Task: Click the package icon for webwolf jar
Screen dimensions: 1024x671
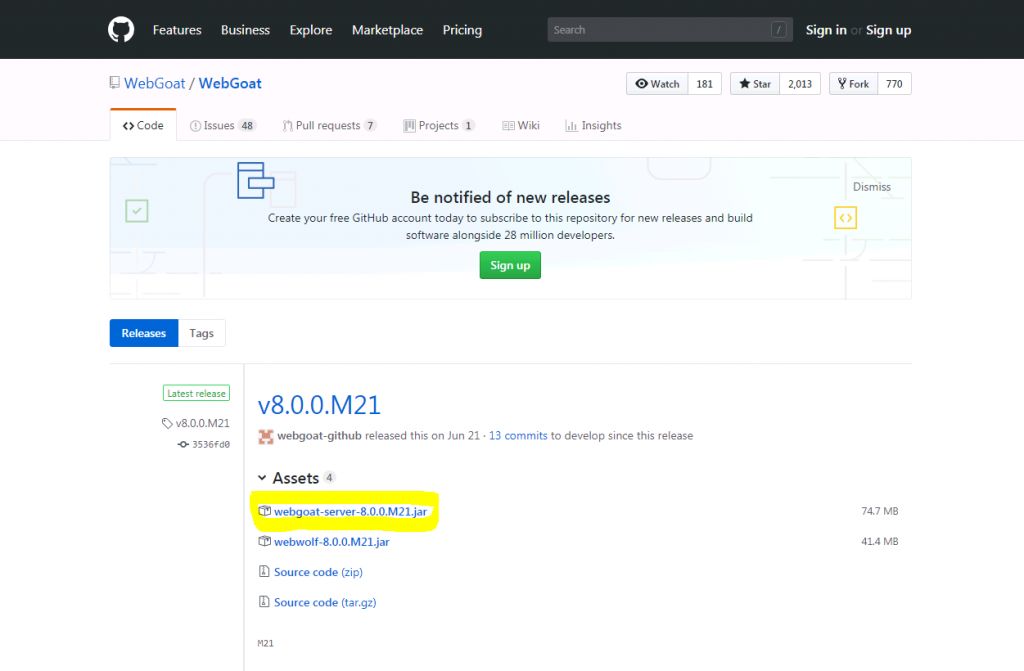Action: click(x=264, y=541)
